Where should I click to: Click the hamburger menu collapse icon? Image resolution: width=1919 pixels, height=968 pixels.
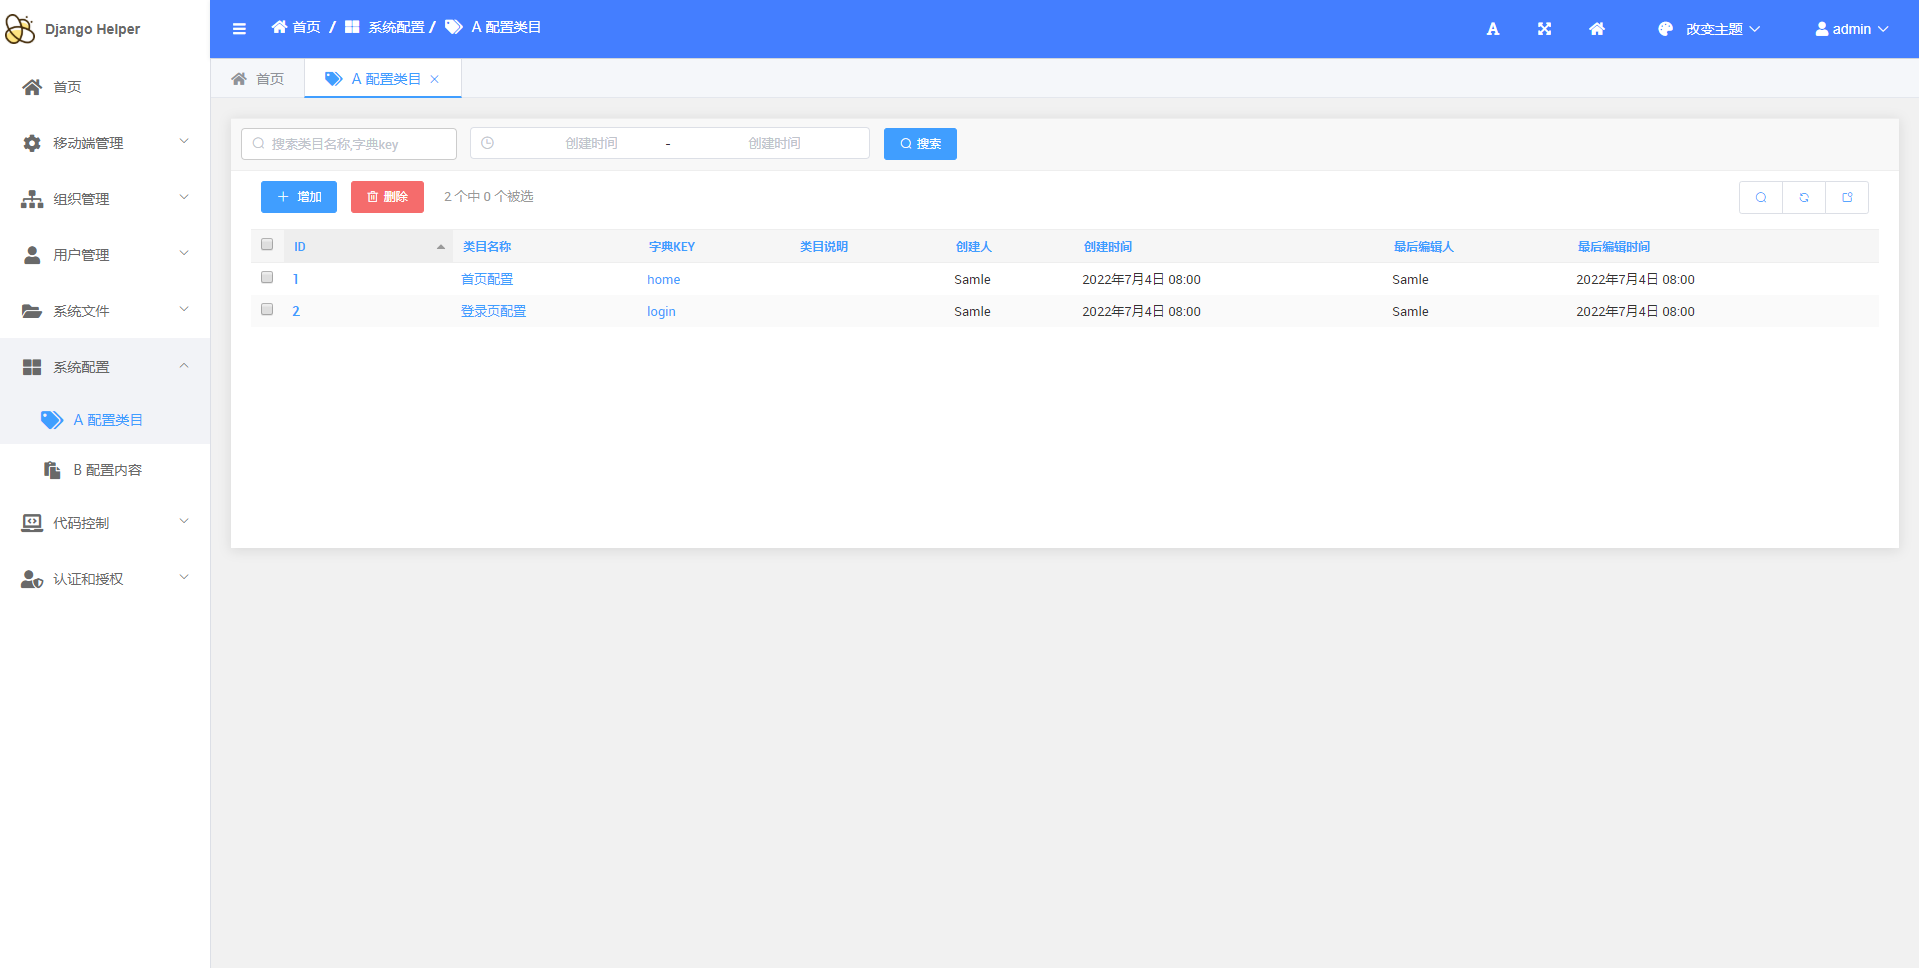pos(239,29)
